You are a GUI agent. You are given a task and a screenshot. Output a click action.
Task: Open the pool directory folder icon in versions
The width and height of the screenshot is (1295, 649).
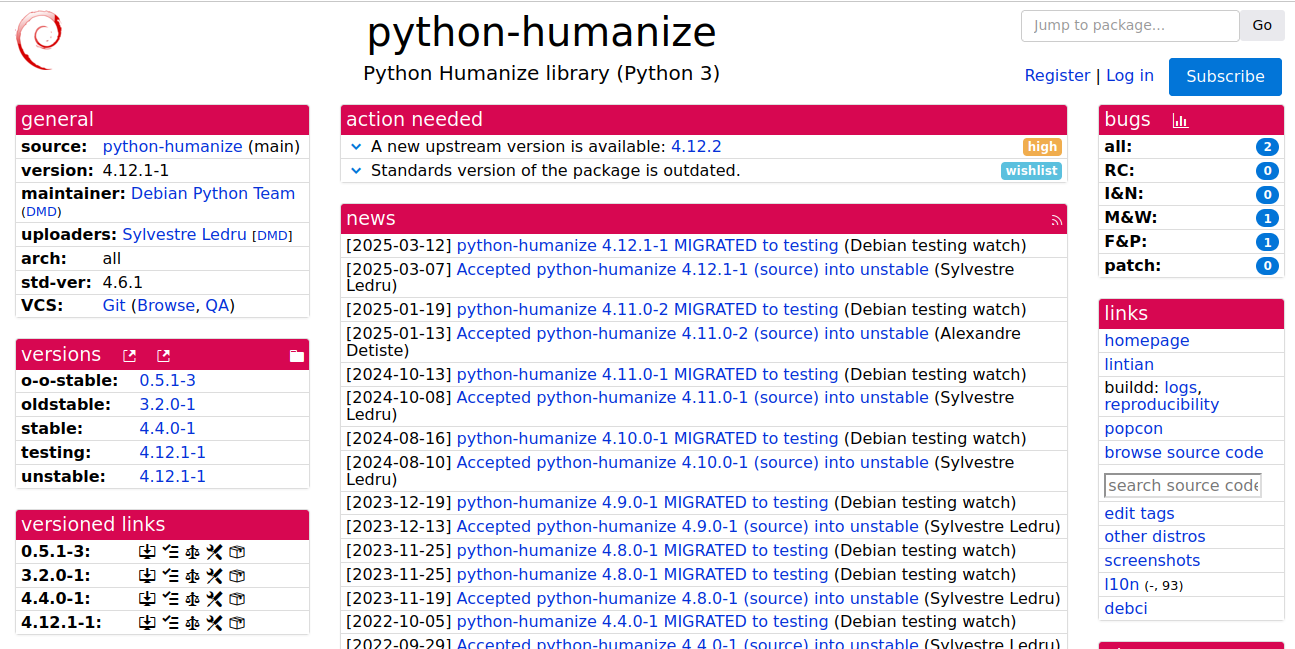[297, 355]
